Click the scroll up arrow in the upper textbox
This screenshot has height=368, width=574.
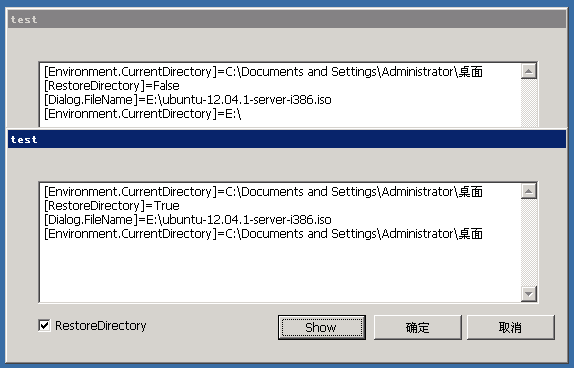529,71
